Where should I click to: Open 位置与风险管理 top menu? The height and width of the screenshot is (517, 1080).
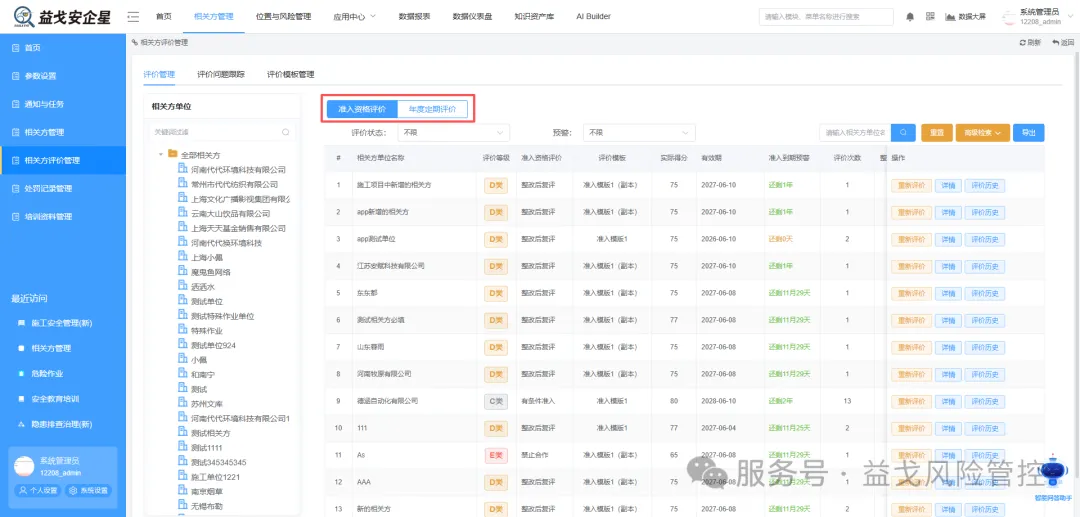click(x=283, y=17)
